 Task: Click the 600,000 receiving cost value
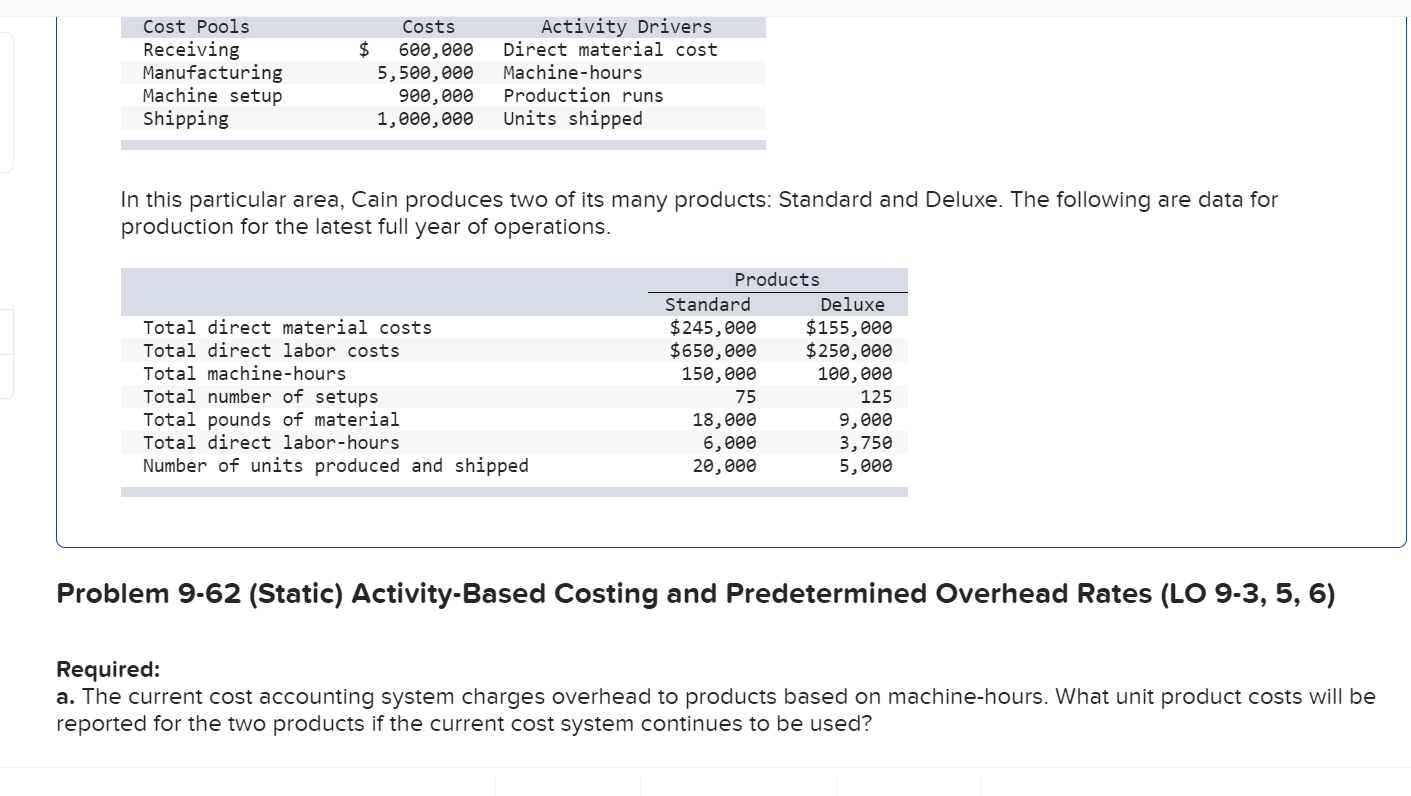436,50
